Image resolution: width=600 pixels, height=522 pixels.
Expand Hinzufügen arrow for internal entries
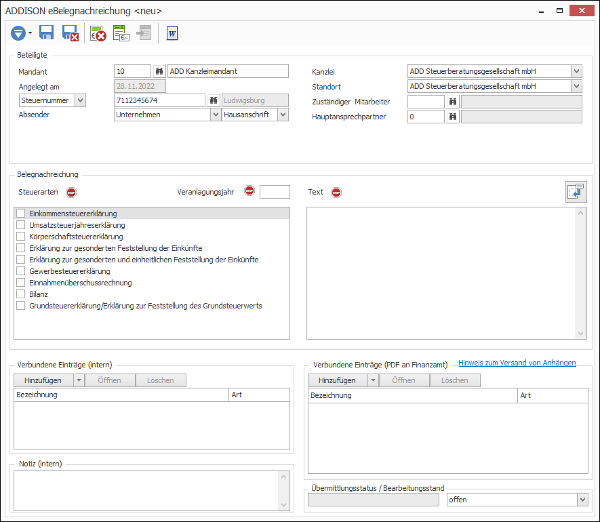(79, 380)
